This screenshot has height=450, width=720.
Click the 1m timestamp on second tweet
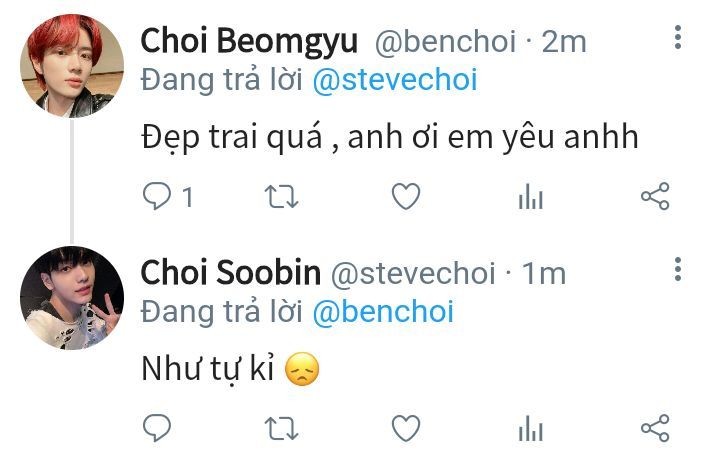click(x=543, y=272)
